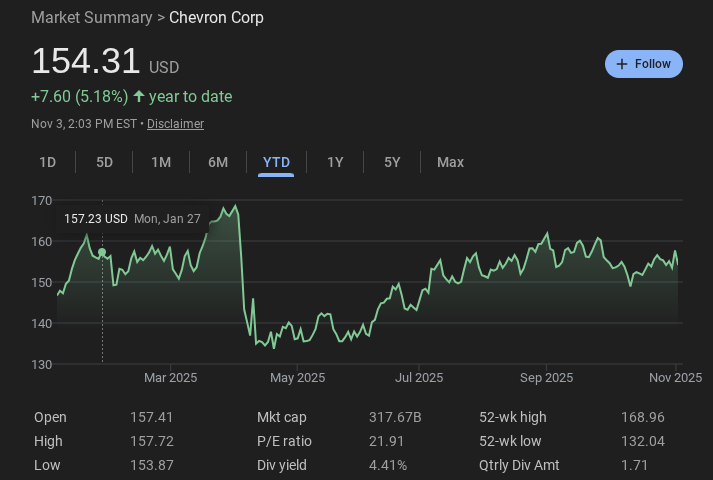Select the YTD tab
Screen dimensions: 713x480
(x=276, y=162)
